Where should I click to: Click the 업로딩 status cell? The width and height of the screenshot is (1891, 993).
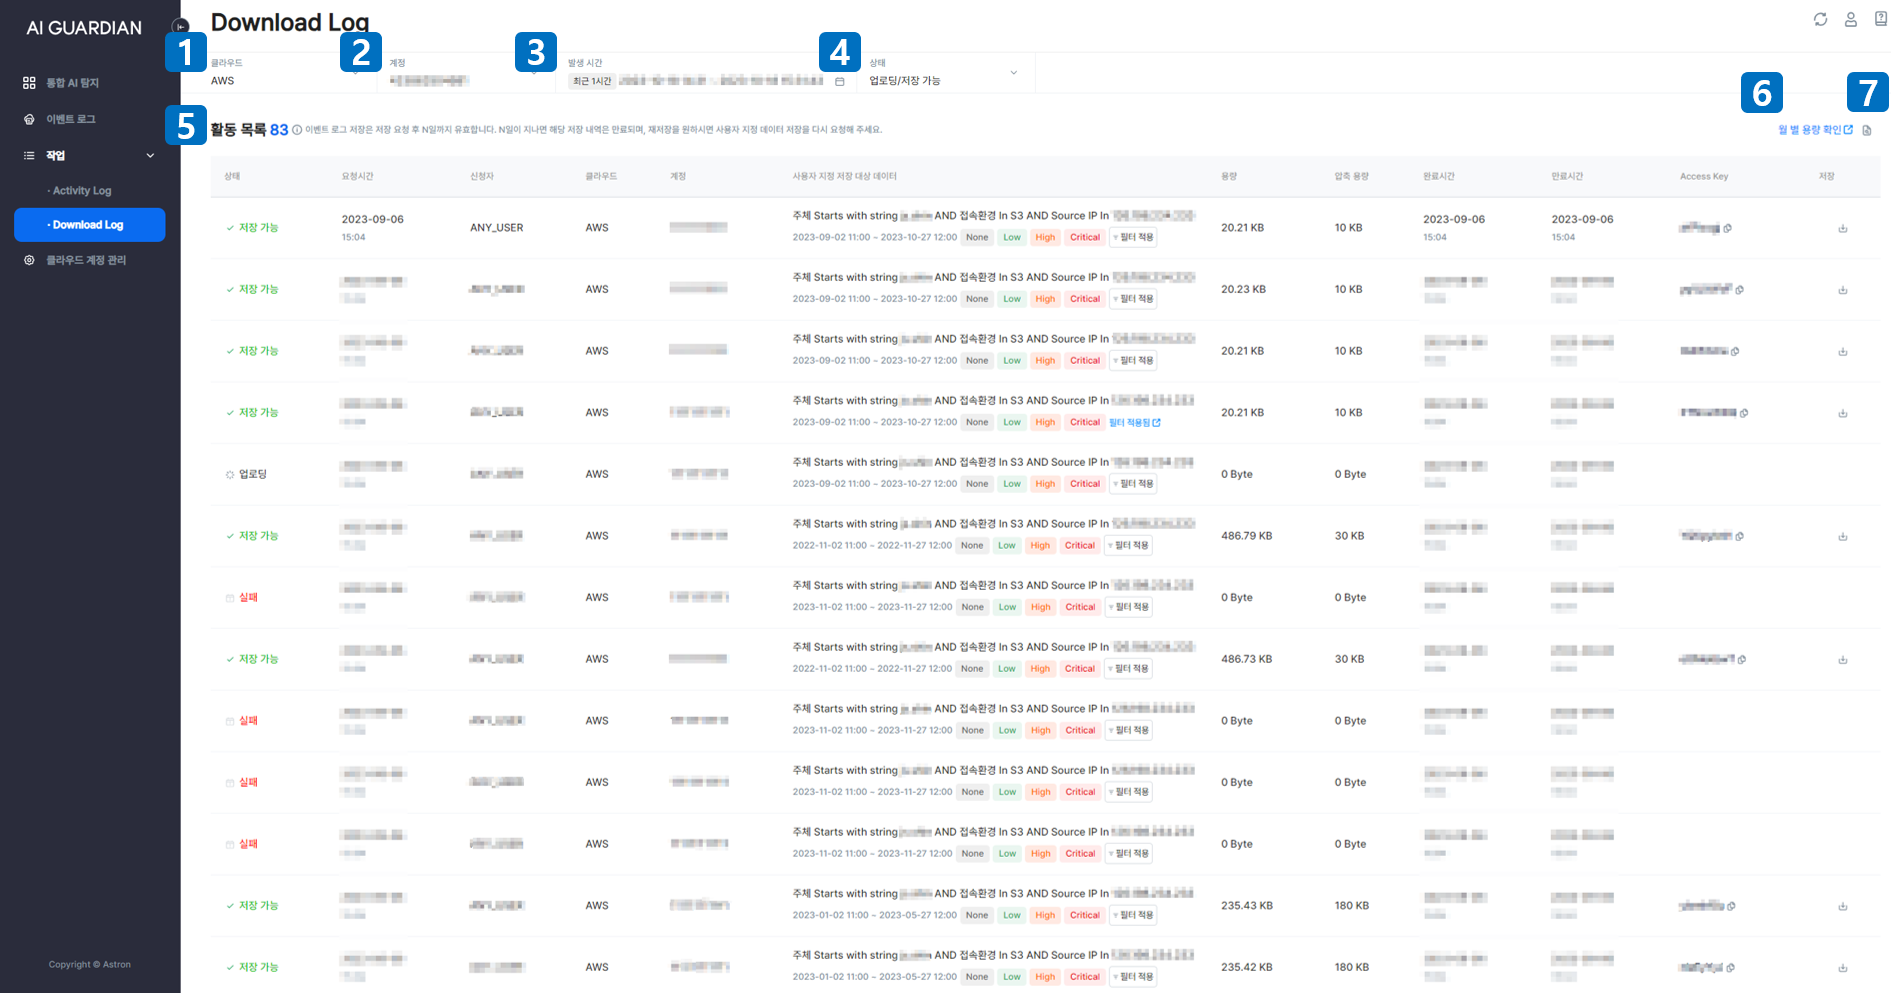pos(246,474)
